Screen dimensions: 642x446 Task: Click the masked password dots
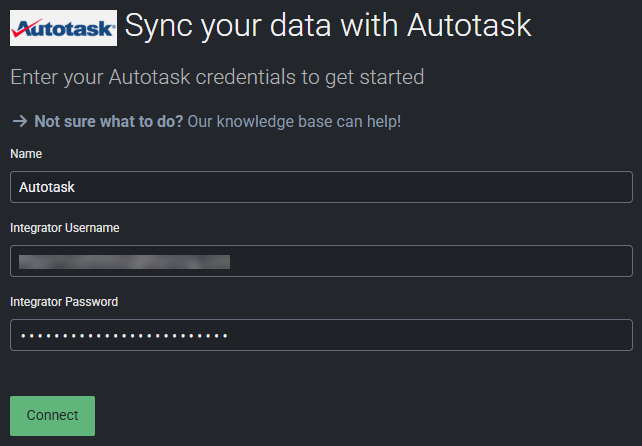pos(124,336)
